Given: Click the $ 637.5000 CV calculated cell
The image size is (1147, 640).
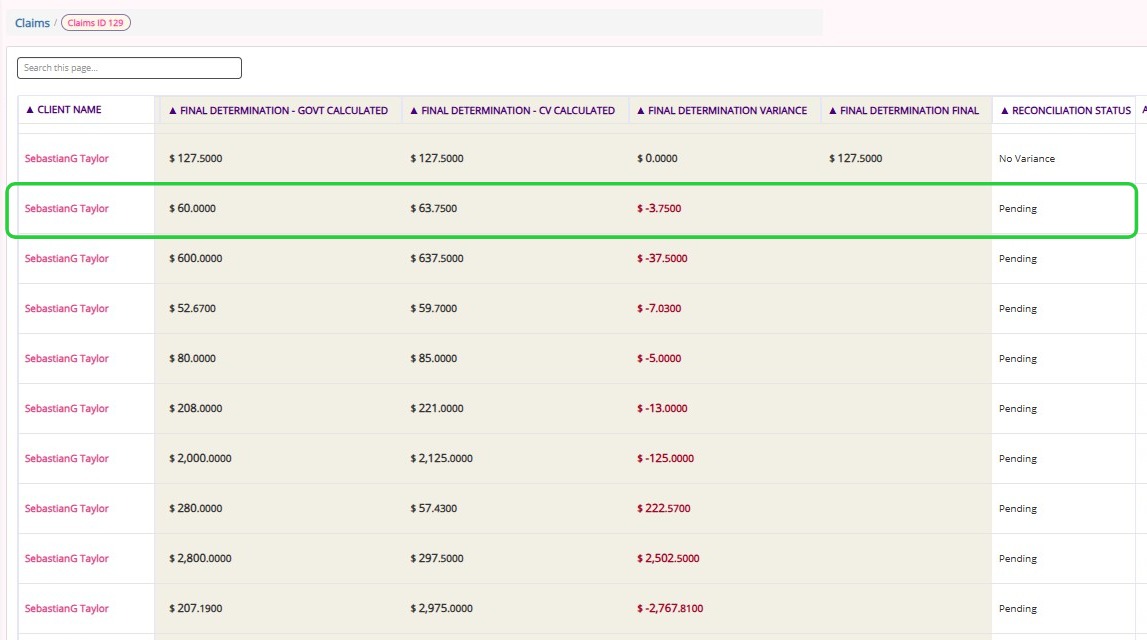Looking at the screenshot, I should pos(437,258).
